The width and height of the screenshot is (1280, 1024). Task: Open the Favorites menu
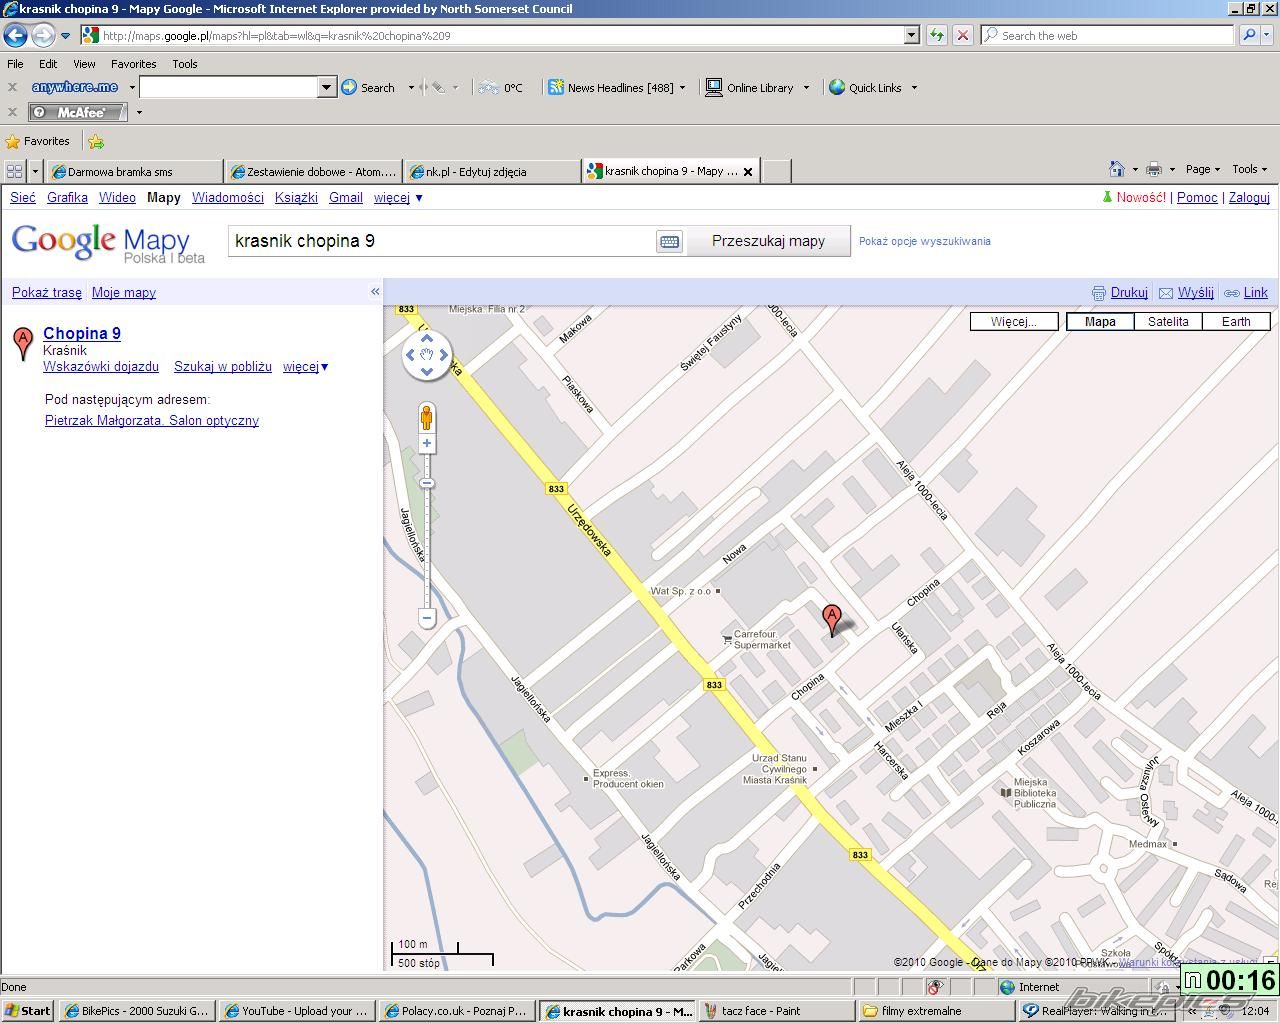(x=133, y=63)
